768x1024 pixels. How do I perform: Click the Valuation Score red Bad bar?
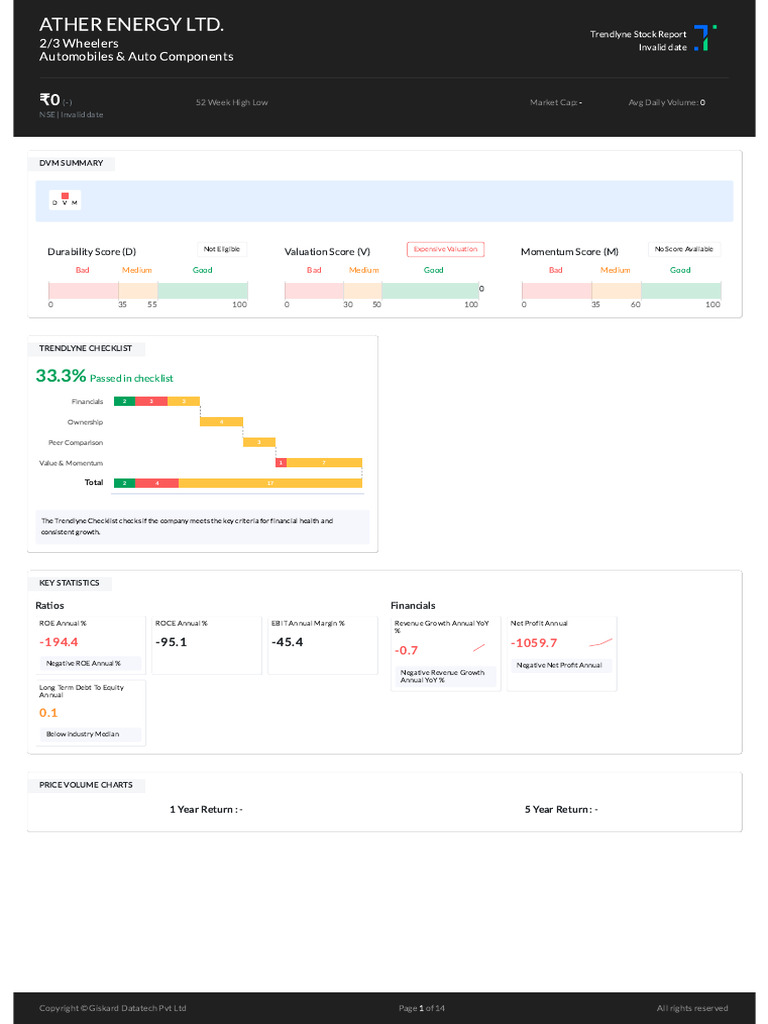313,290
